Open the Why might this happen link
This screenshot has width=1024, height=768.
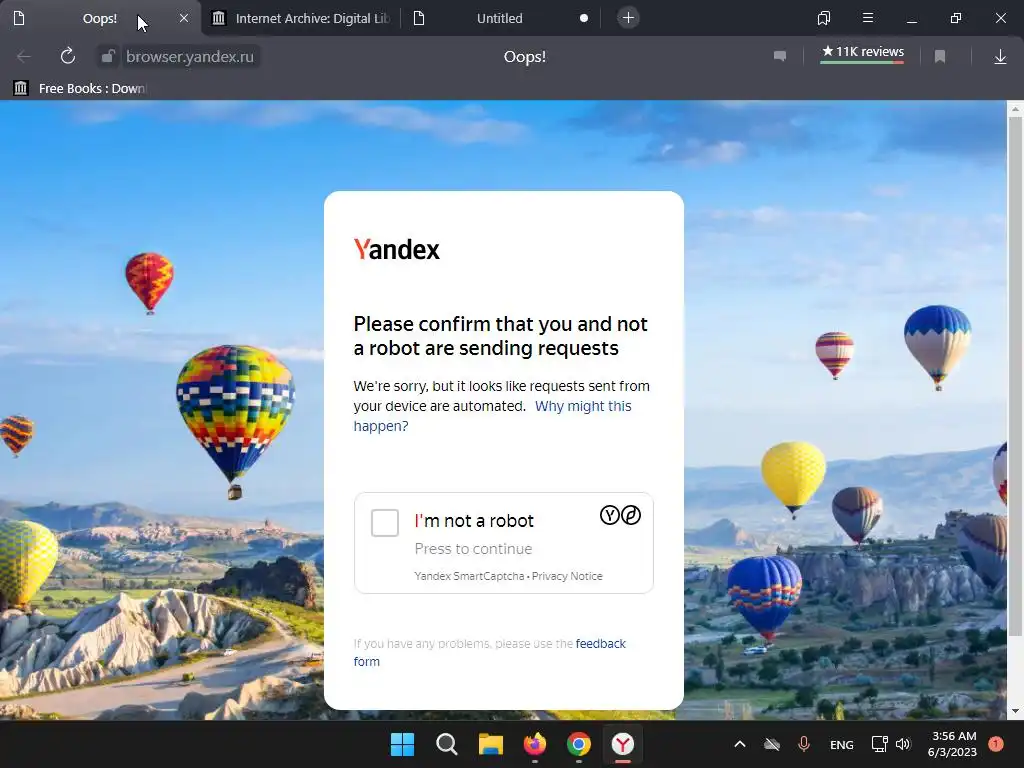pyautogui.click(x=492, y=416)
